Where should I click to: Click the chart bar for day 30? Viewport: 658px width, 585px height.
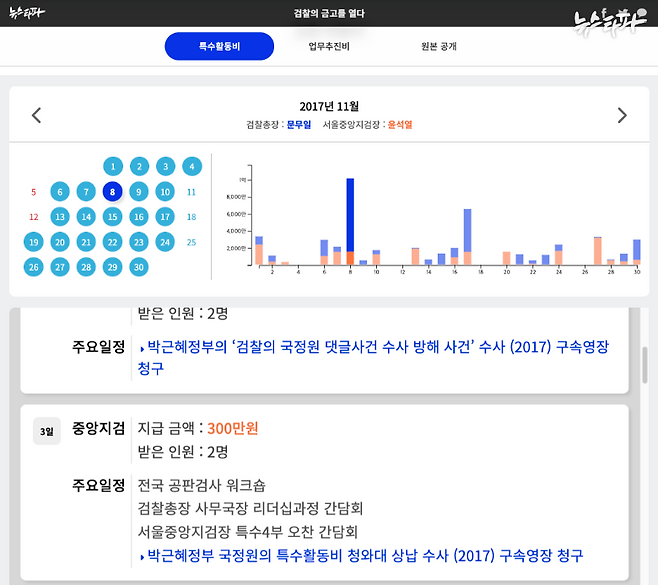(x=637, y=252)
